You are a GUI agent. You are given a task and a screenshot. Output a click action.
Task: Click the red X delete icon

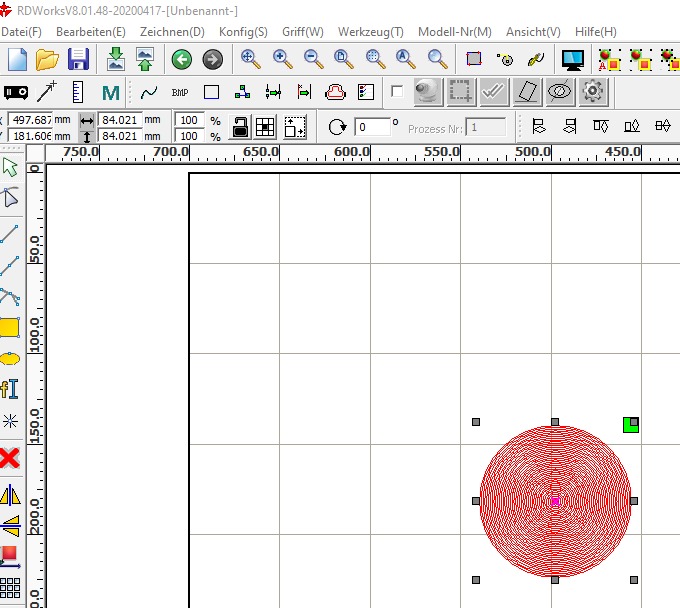(x=10, y=458)
